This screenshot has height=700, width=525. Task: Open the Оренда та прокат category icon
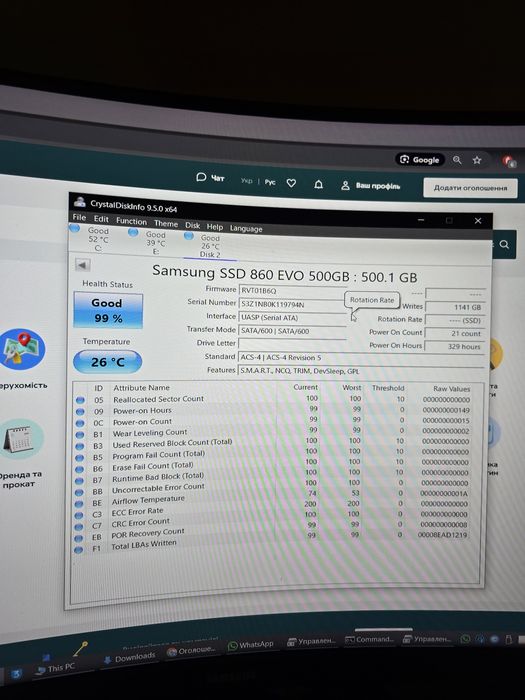point(22,439)
